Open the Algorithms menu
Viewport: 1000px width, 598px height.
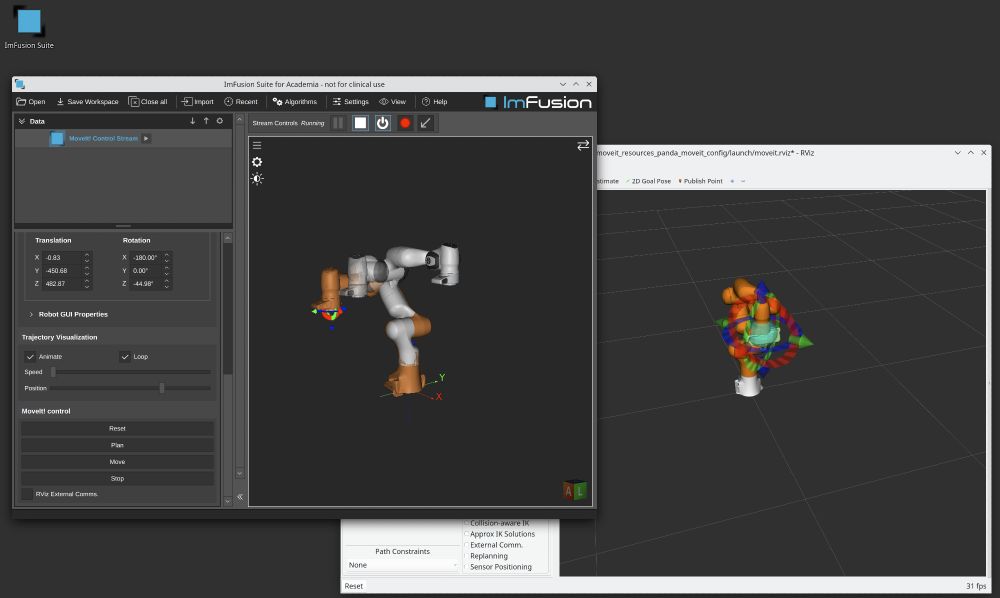[295, 101]
